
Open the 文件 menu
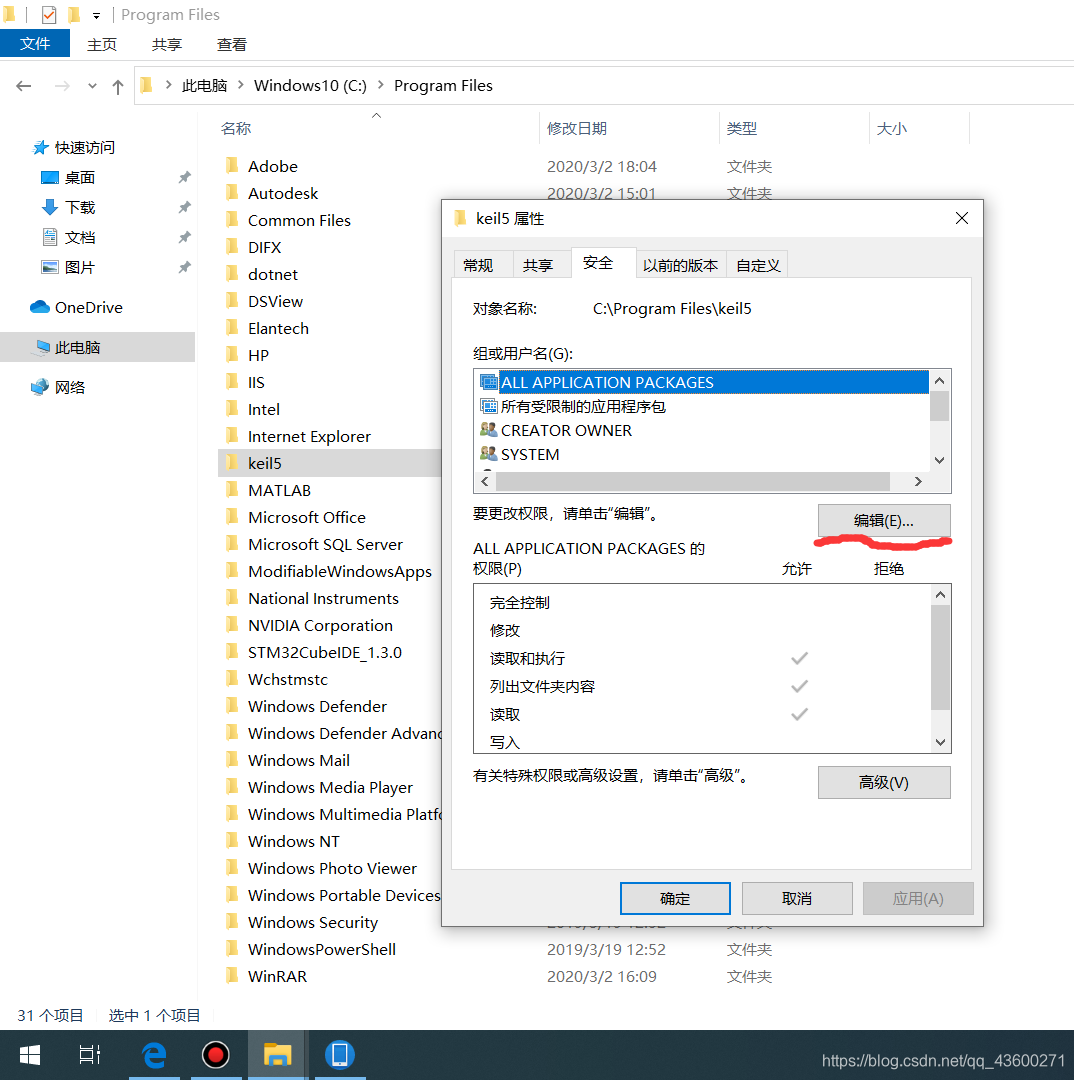(x=34, y=44)
